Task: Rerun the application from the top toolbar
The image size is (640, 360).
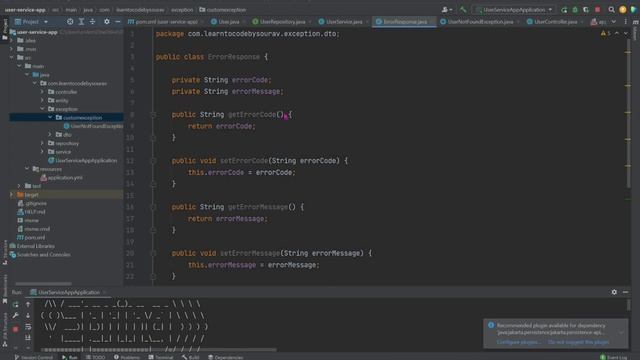Action: click(564, 9)
